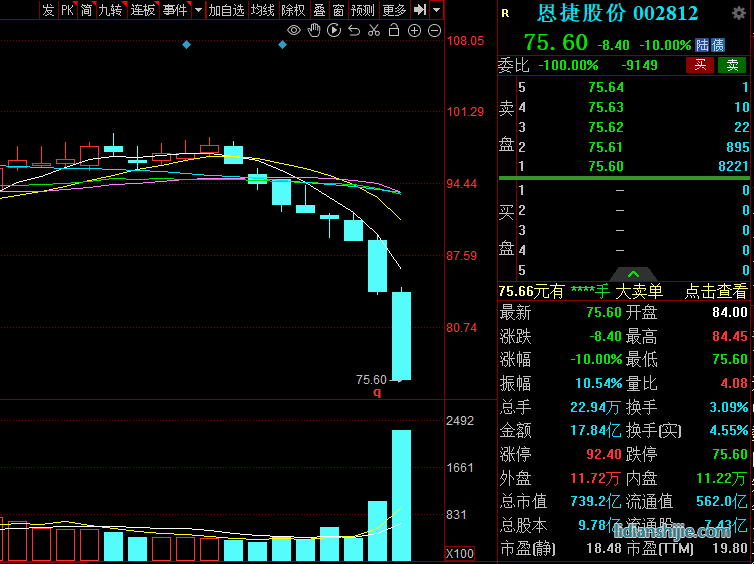Click the 75.60 price label on the chart
This screenshot has width=754, height=564.
click(371, 379)
